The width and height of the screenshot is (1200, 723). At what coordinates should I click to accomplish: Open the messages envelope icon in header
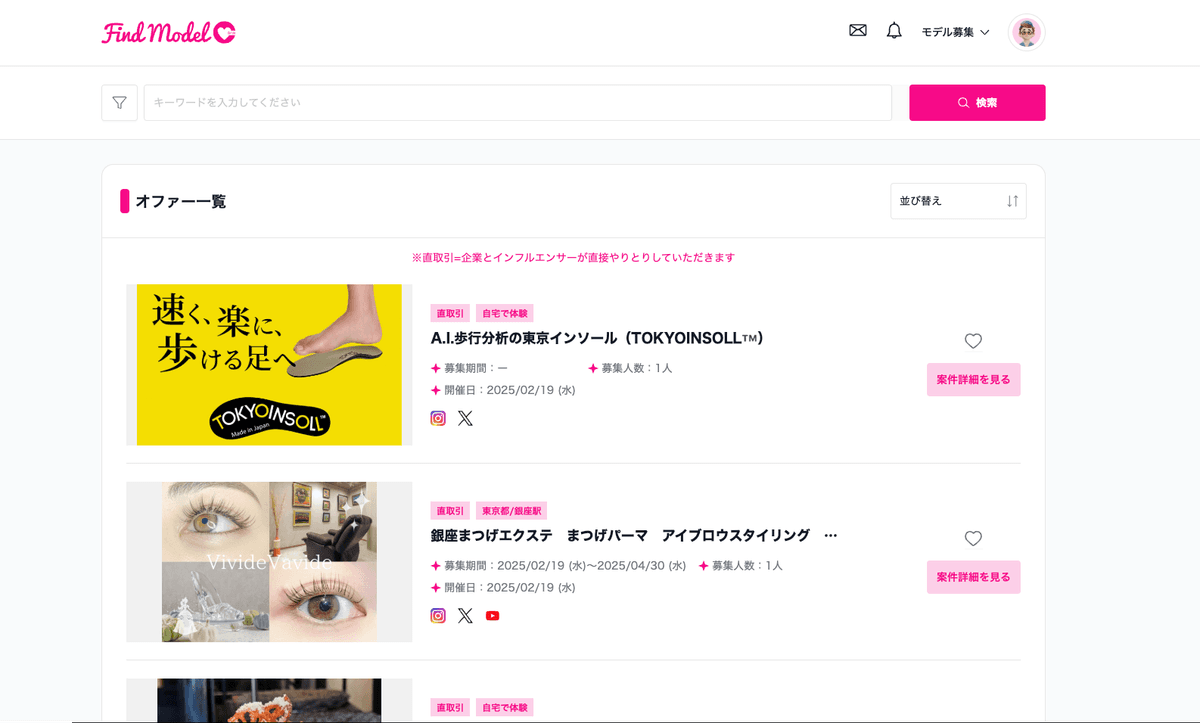[857, 30]
